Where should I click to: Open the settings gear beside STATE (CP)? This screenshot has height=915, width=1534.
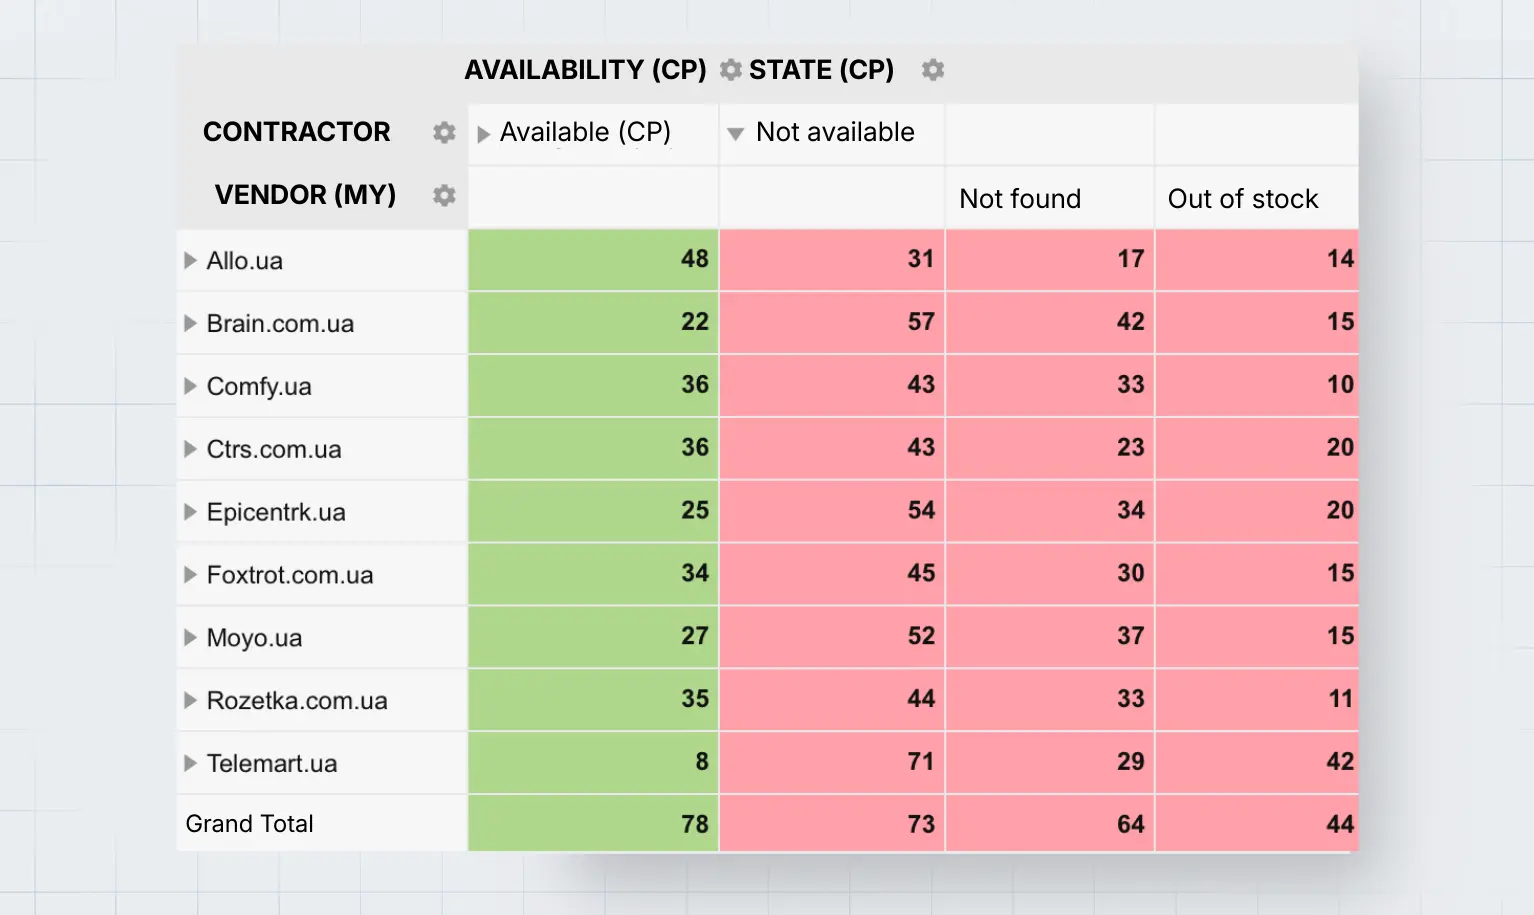coord(932,70)
